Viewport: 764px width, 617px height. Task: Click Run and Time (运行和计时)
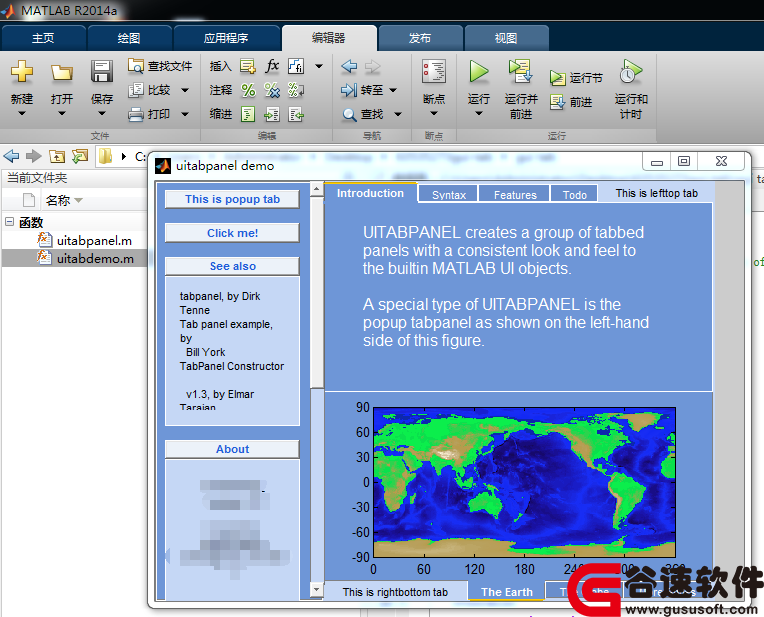(x=631, y=89)
